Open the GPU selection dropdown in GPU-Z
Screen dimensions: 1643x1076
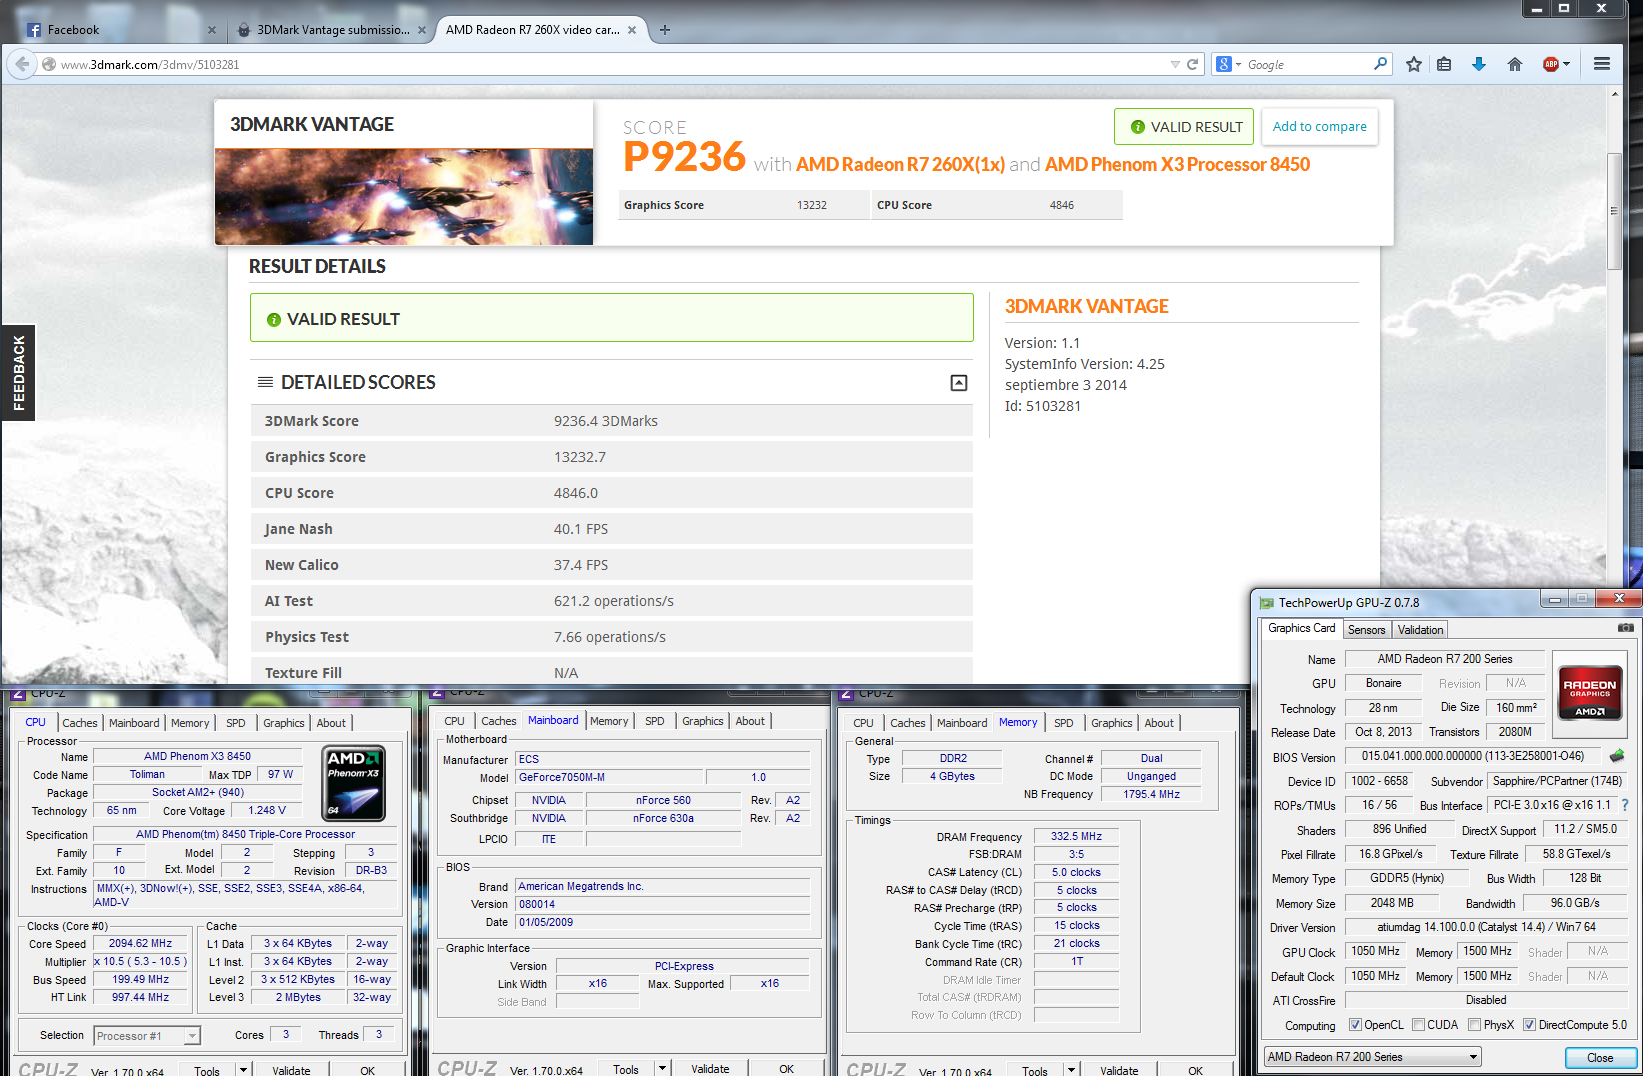(1372, 1057)
